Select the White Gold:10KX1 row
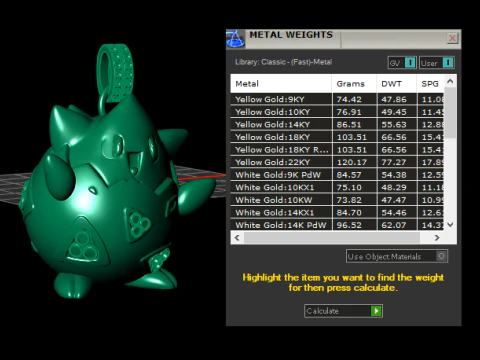 pyautogui.click(x=337, y=187)
